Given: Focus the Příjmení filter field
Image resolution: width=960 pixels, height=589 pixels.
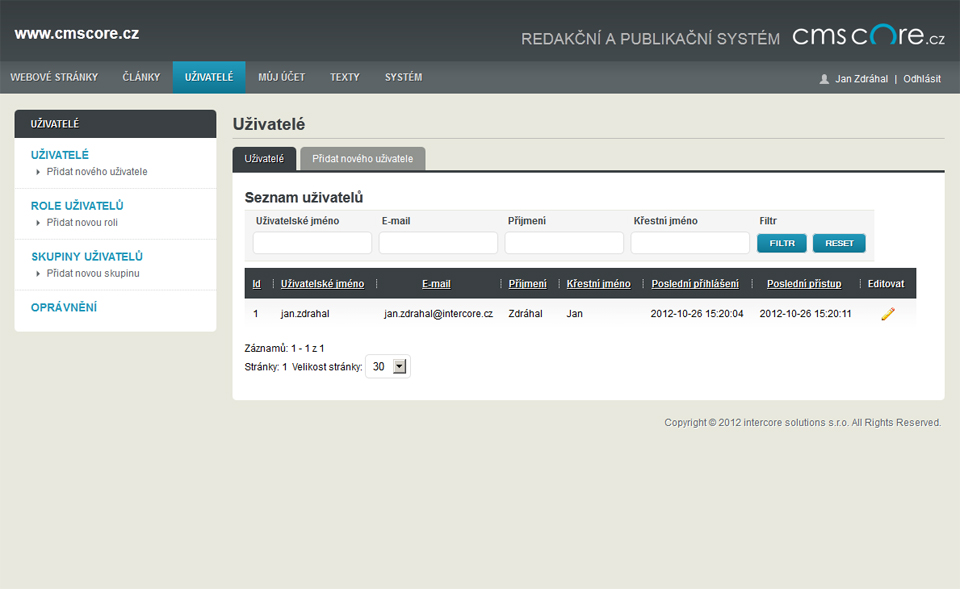Looking at the screenshot, I should click(x=564, y=243).
